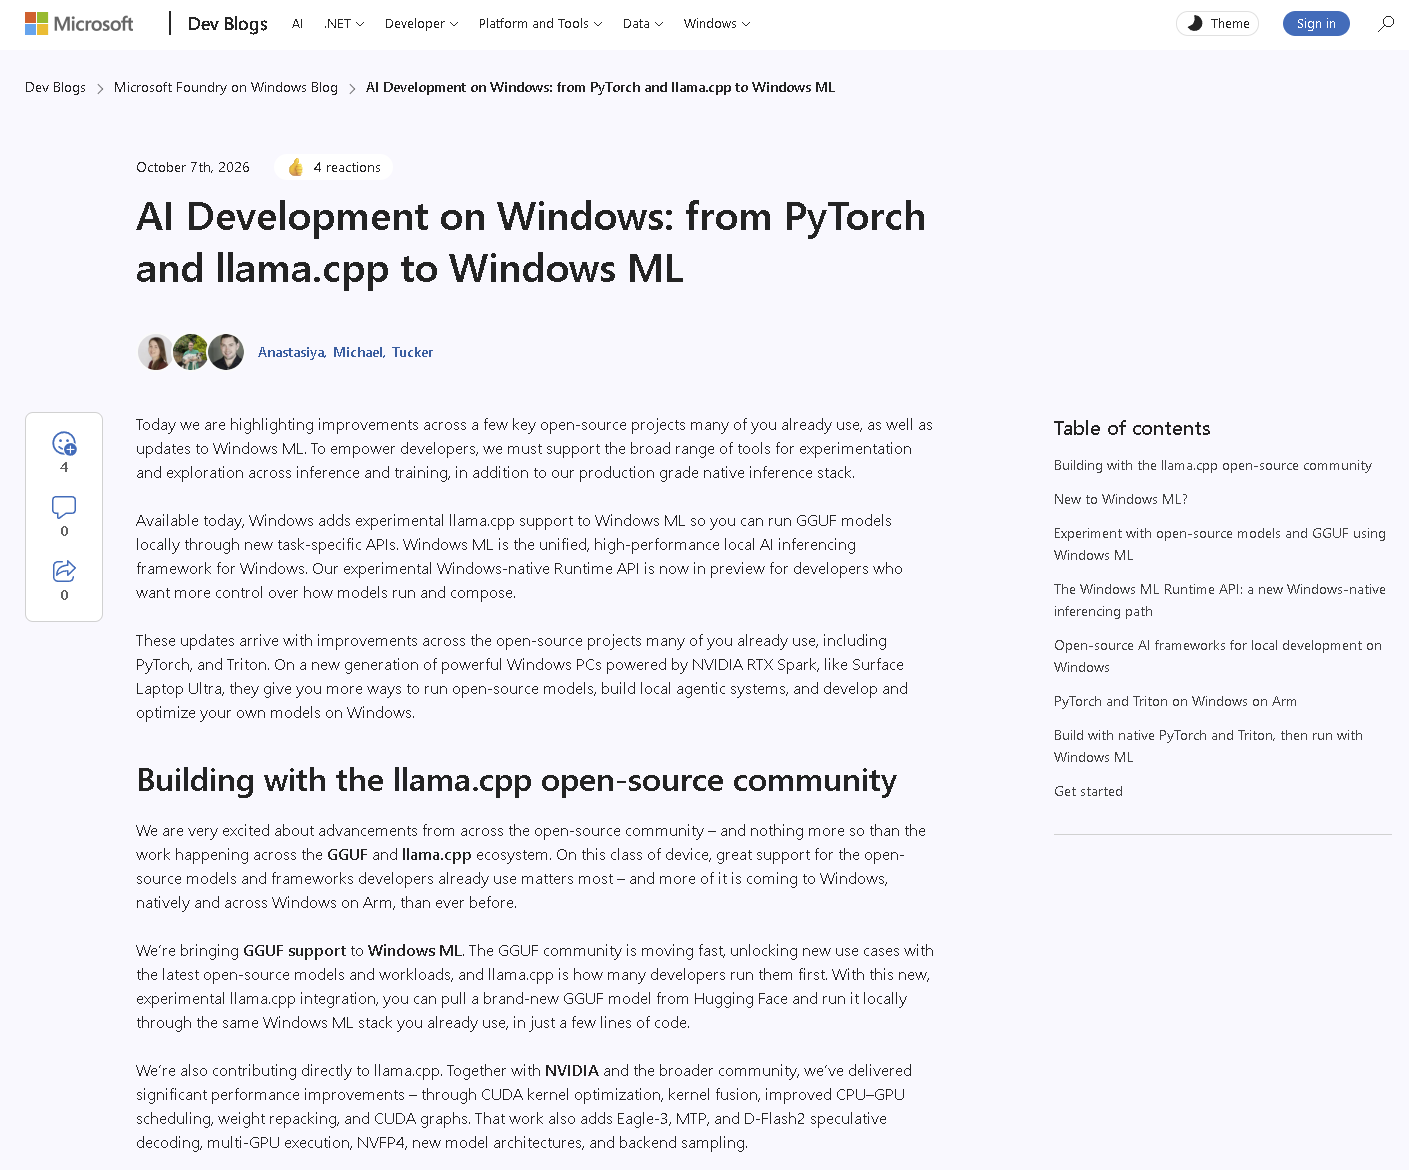Open the AI nav item

point(297,24)
